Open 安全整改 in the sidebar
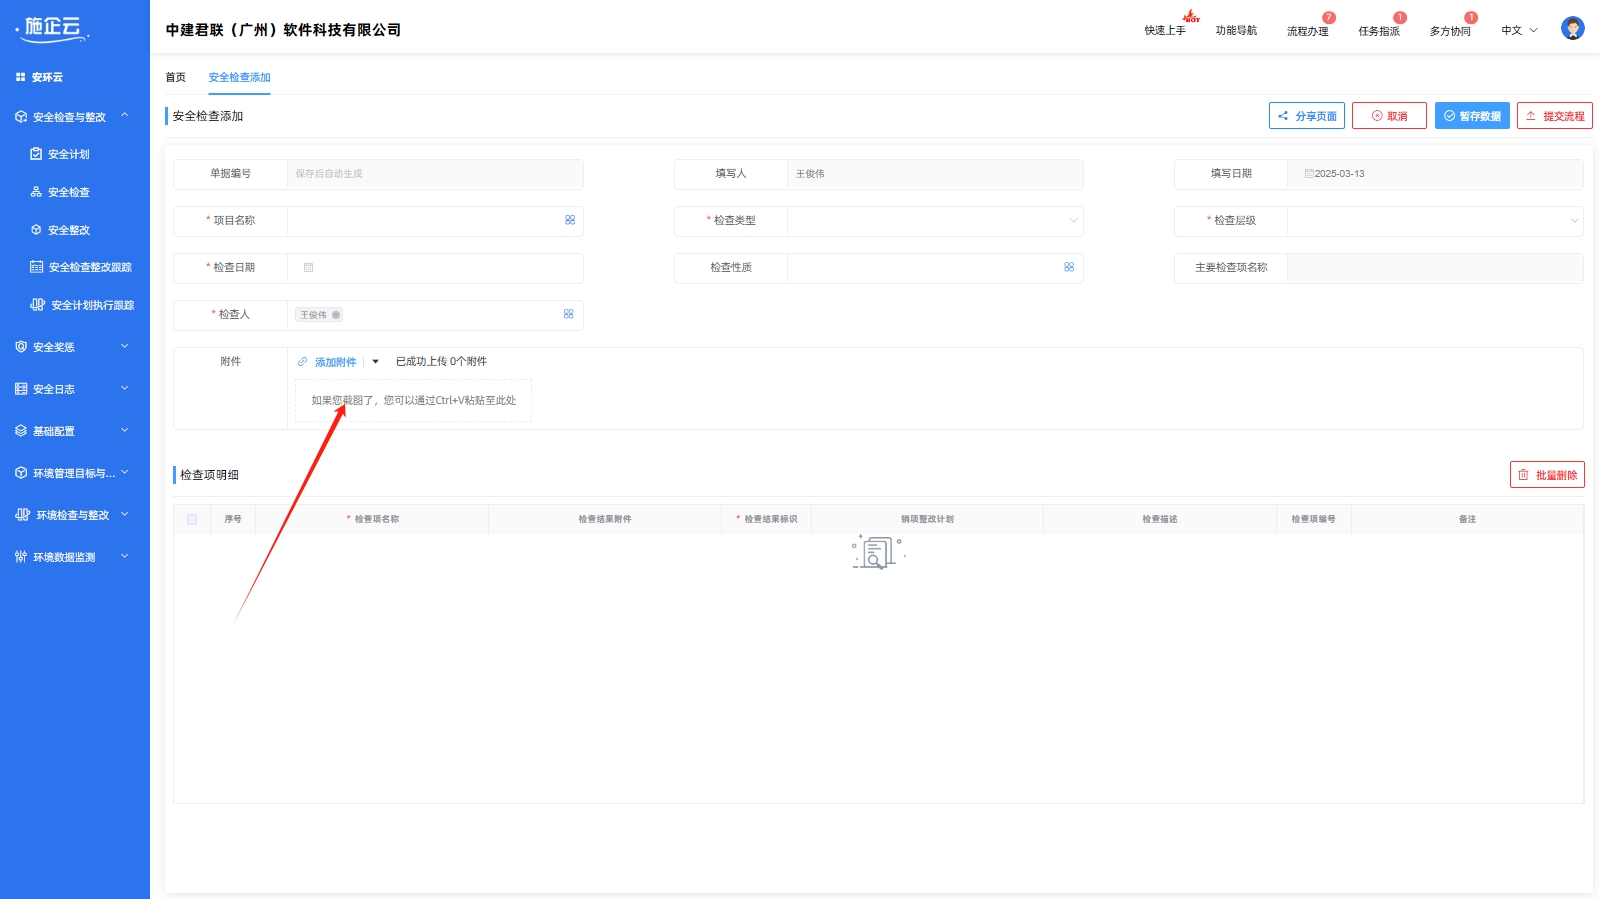Viewport: 1600px width, 899px height. click(69, 230)
